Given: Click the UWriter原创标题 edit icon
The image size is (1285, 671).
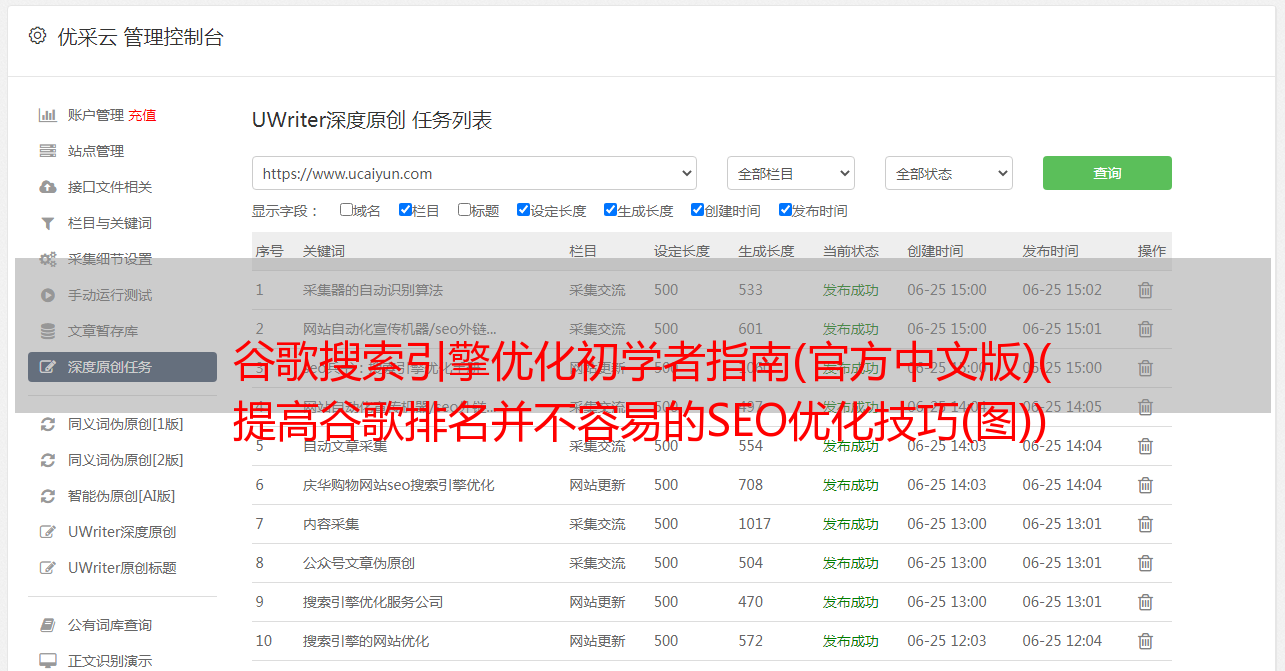Looking at the screenshot, I should pos(47,568).
